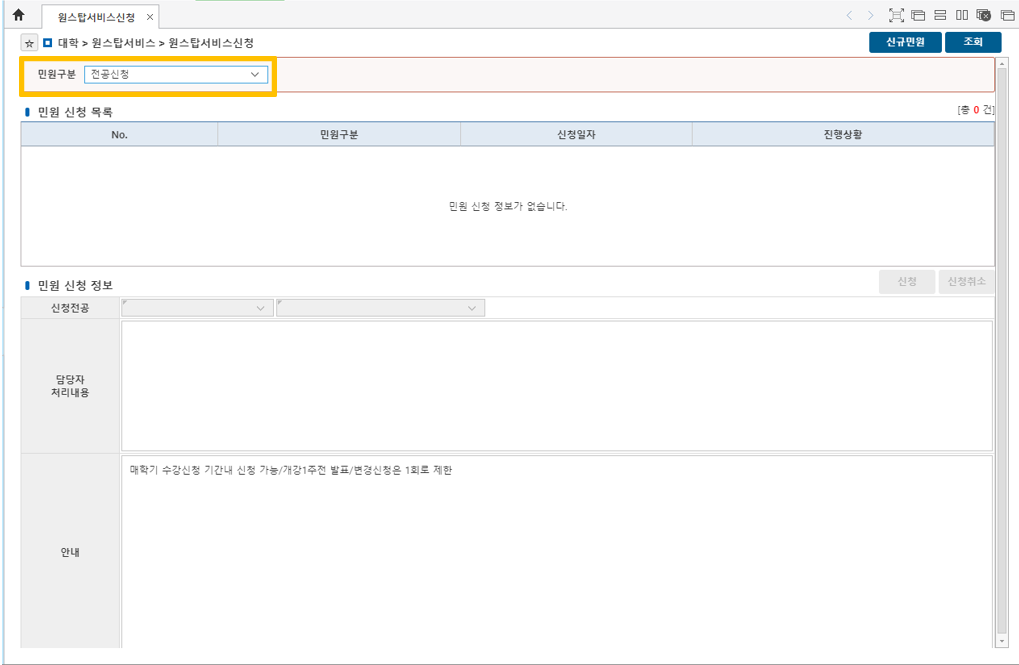1019x665 pixels.
Task: Click the previous tab left arrow
Action: (x=849, y=15)
